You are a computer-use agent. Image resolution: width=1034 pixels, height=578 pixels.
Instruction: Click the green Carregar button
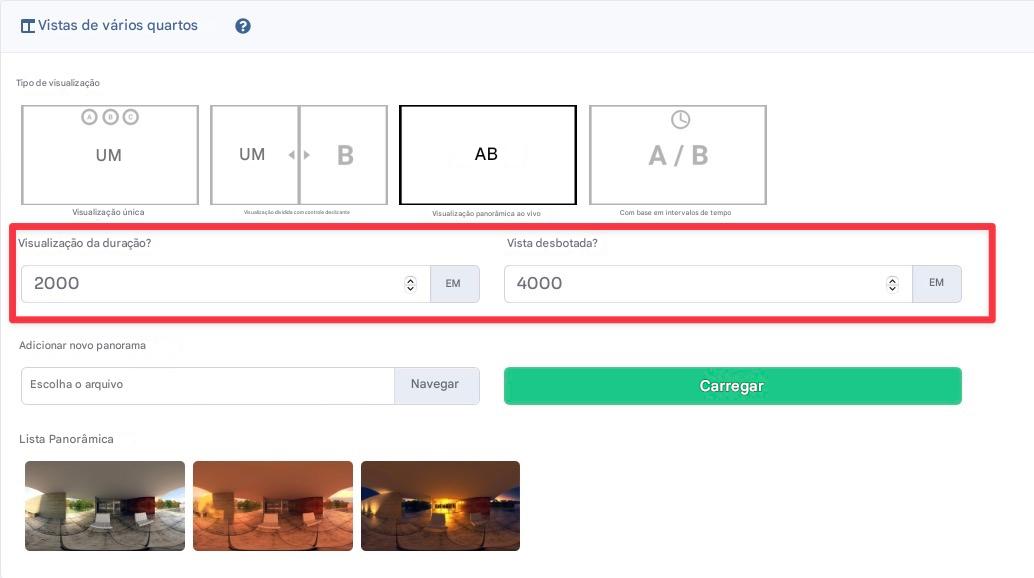[732, 386]
